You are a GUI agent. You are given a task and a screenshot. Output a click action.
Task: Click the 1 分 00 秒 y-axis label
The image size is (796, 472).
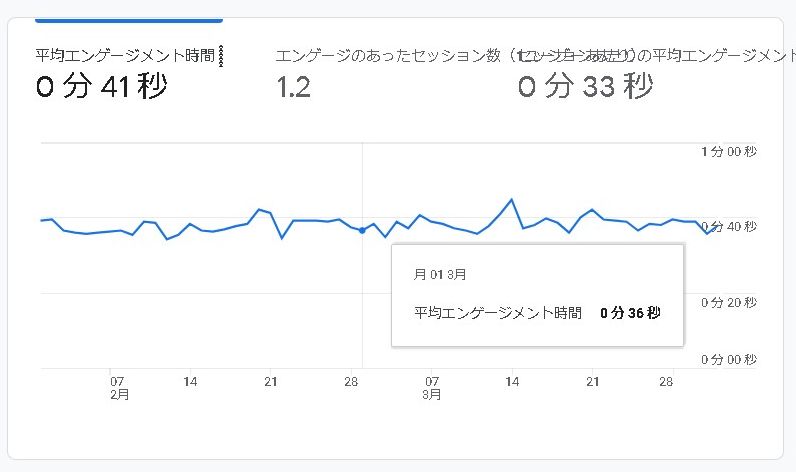point(728,151)
